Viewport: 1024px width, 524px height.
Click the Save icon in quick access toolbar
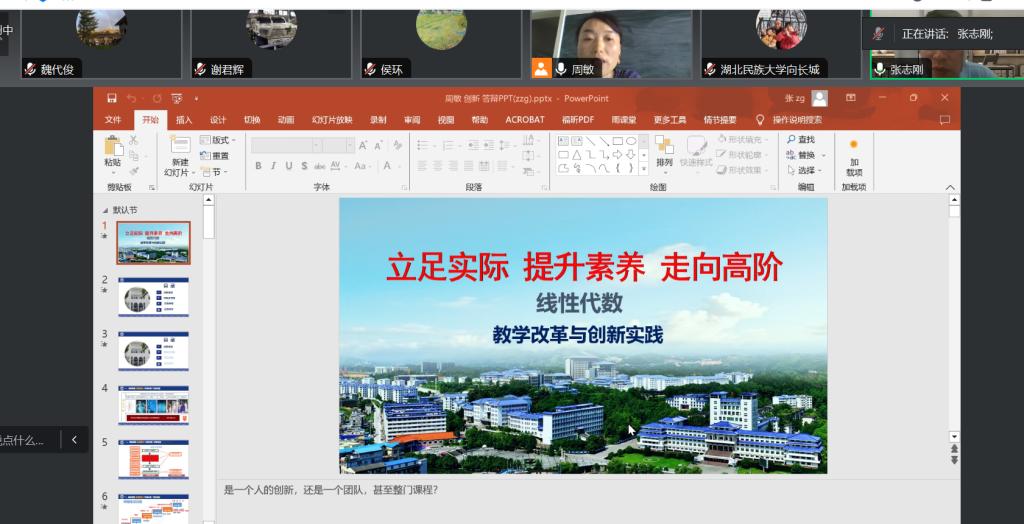(112, 98)
